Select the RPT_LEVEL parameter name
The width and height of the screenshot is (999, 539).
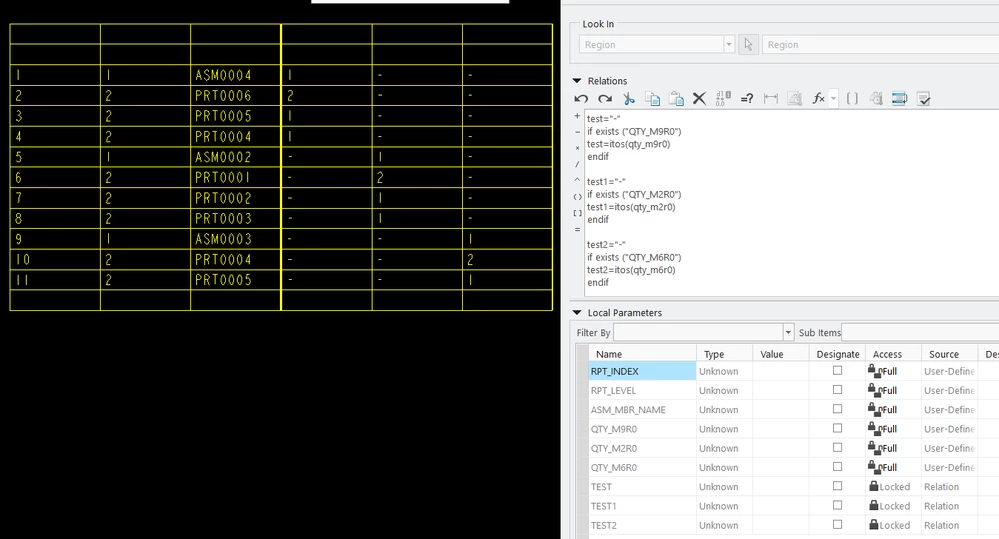[x=613, y=390]
